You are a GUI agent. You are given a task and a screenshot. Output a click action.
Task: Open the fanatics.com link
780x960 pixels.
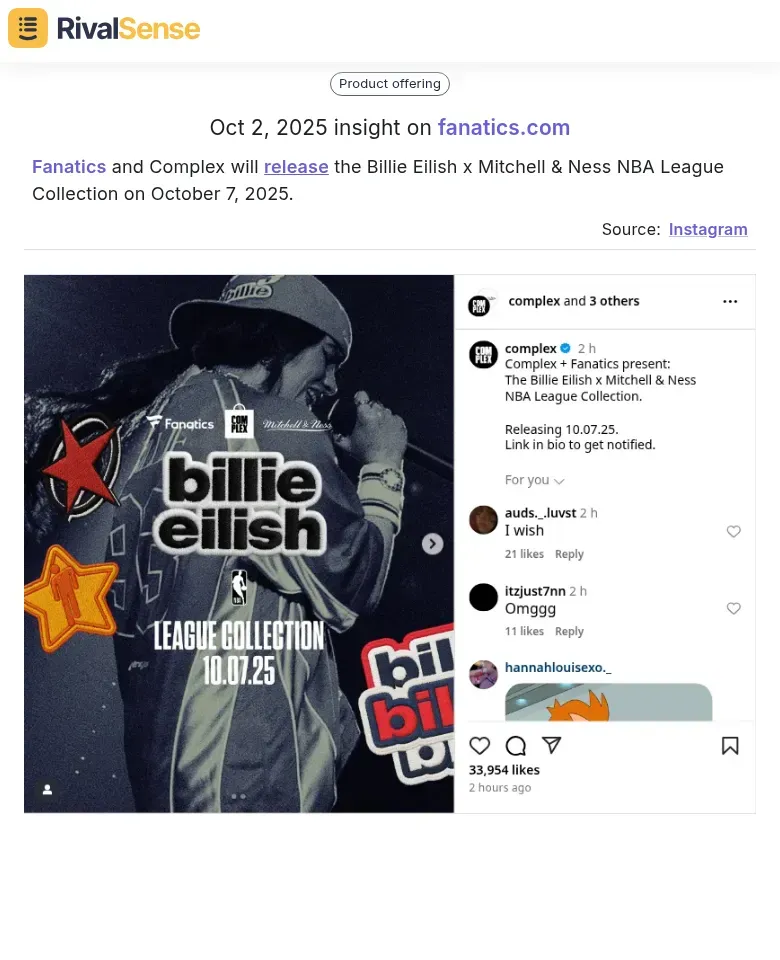point(504,127)
